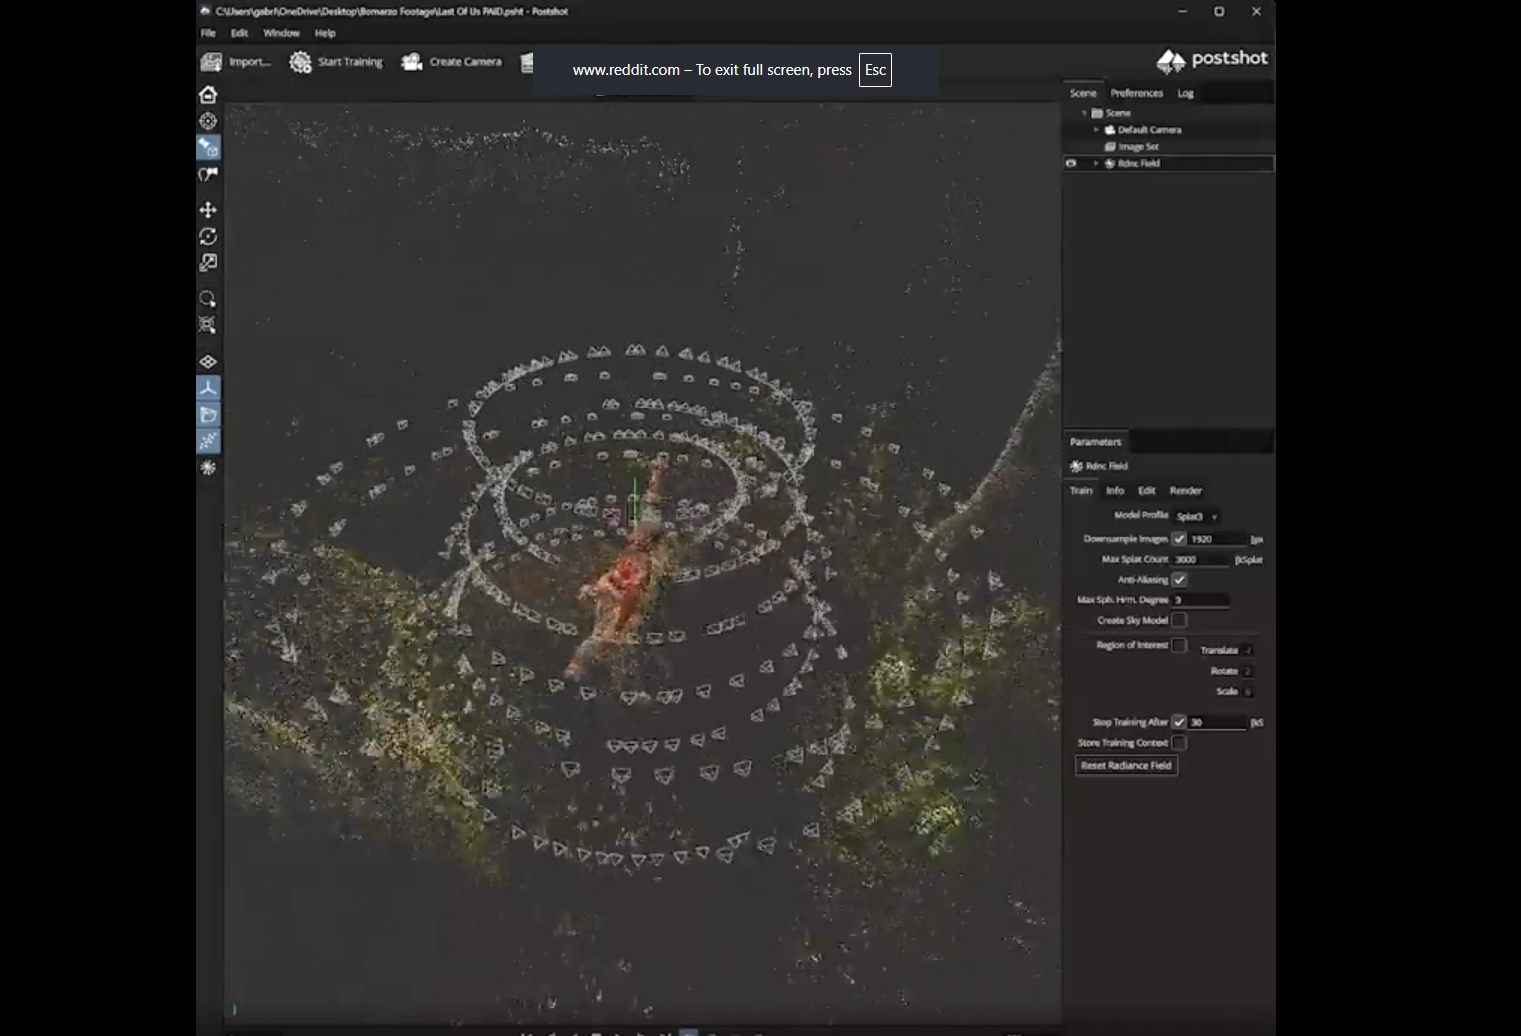Select the rotate tool icon
Viewport: 1521px width, 1036px height.
[208, 236]
